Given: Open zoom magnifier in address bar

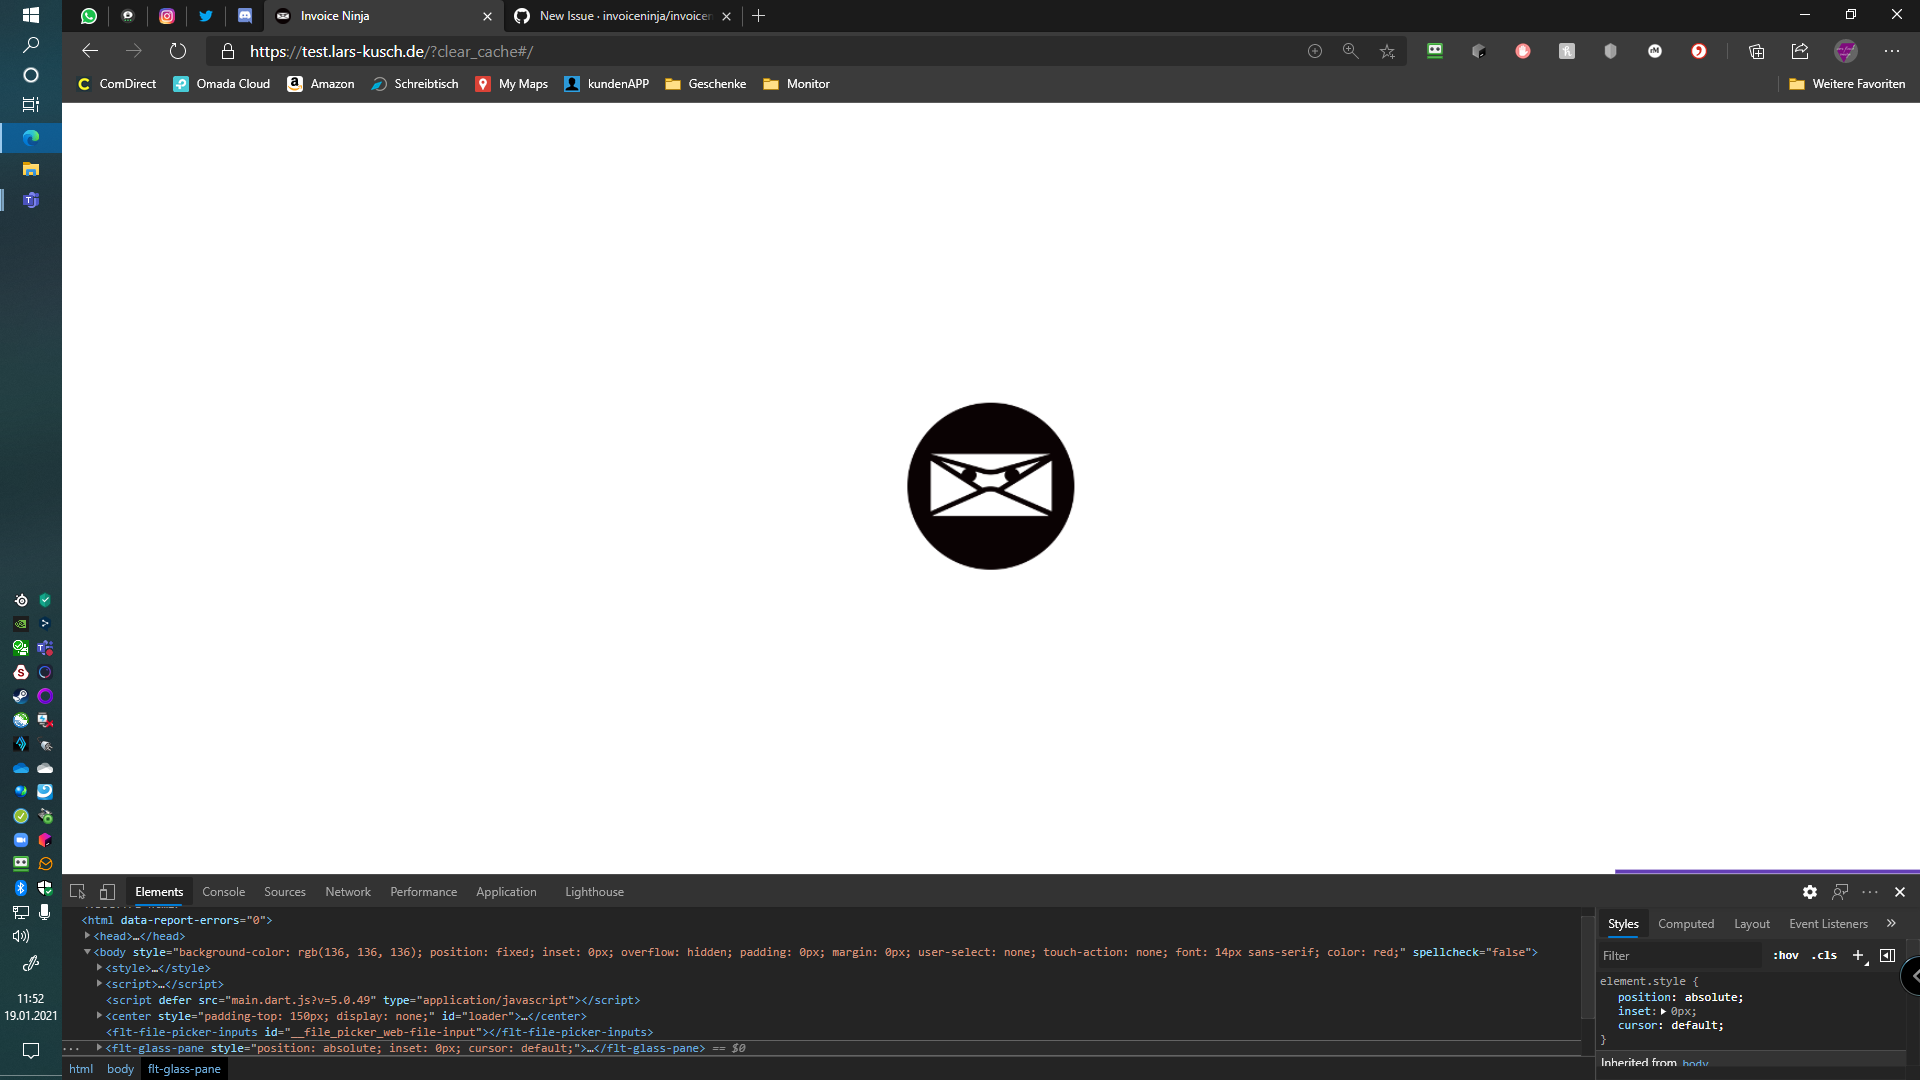Looking at the screenshot, I should (x=1350, y=51).
